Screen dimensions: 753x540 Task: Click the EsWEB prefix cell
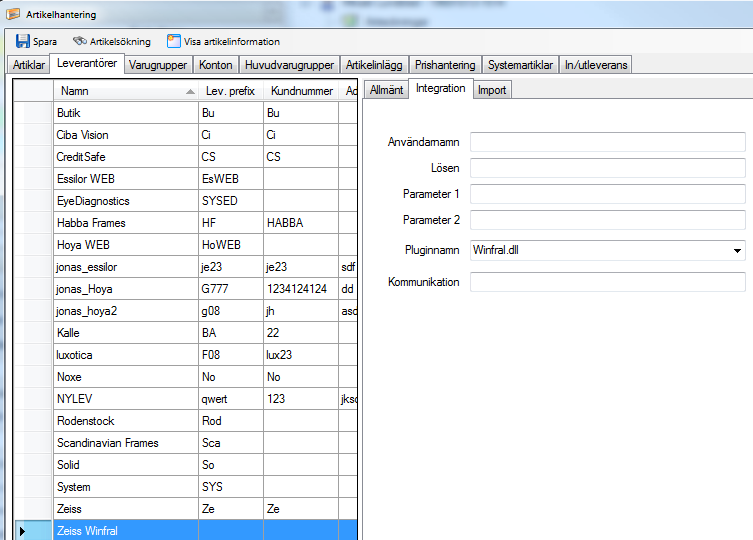point(231,179)
